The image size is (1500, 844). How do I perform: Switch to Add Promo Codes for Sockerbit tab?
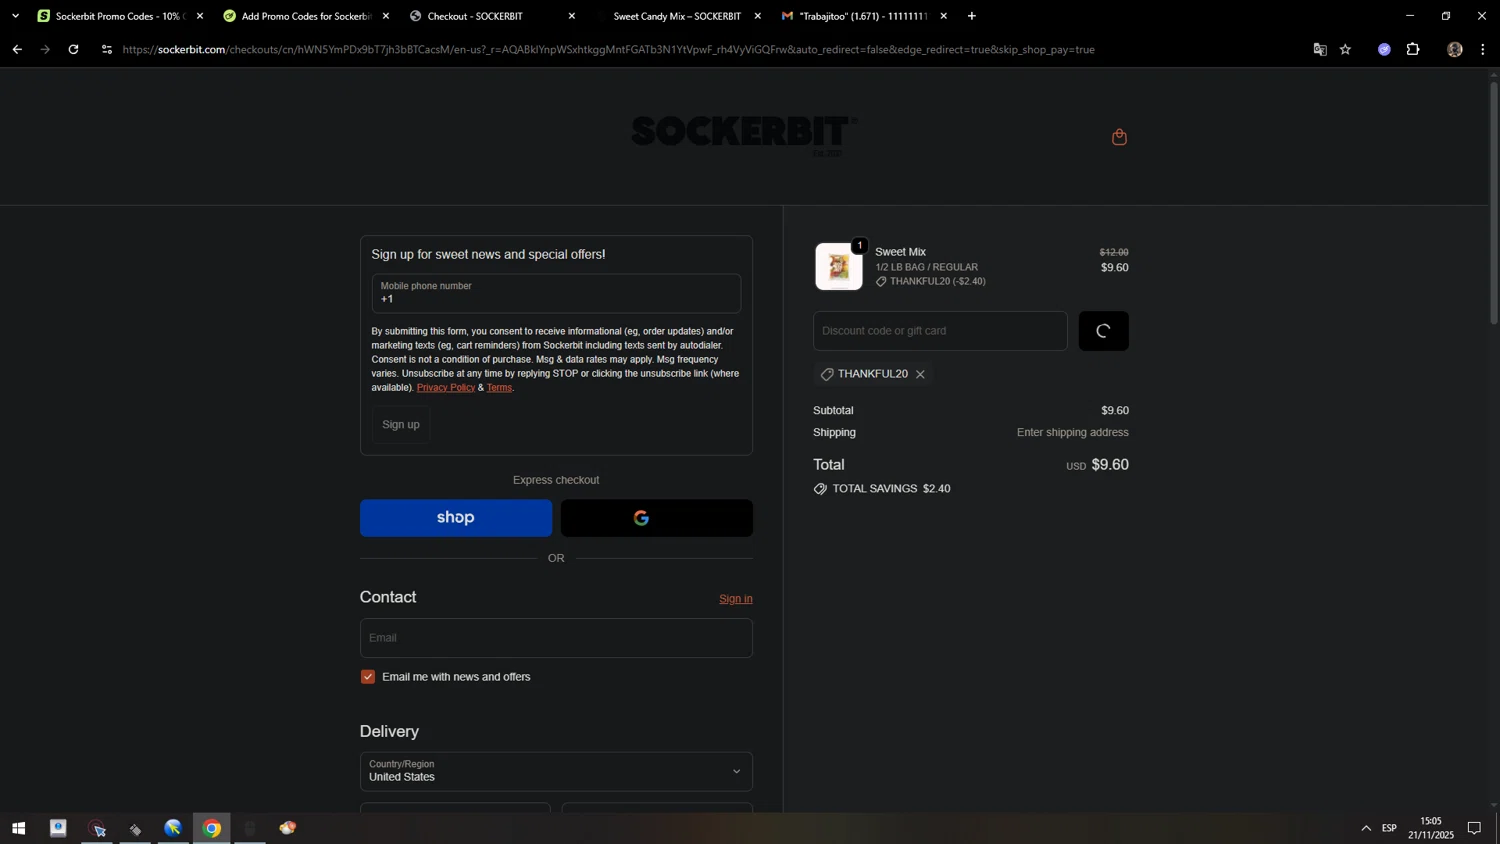pyautogui.click(x=304, y=16)
